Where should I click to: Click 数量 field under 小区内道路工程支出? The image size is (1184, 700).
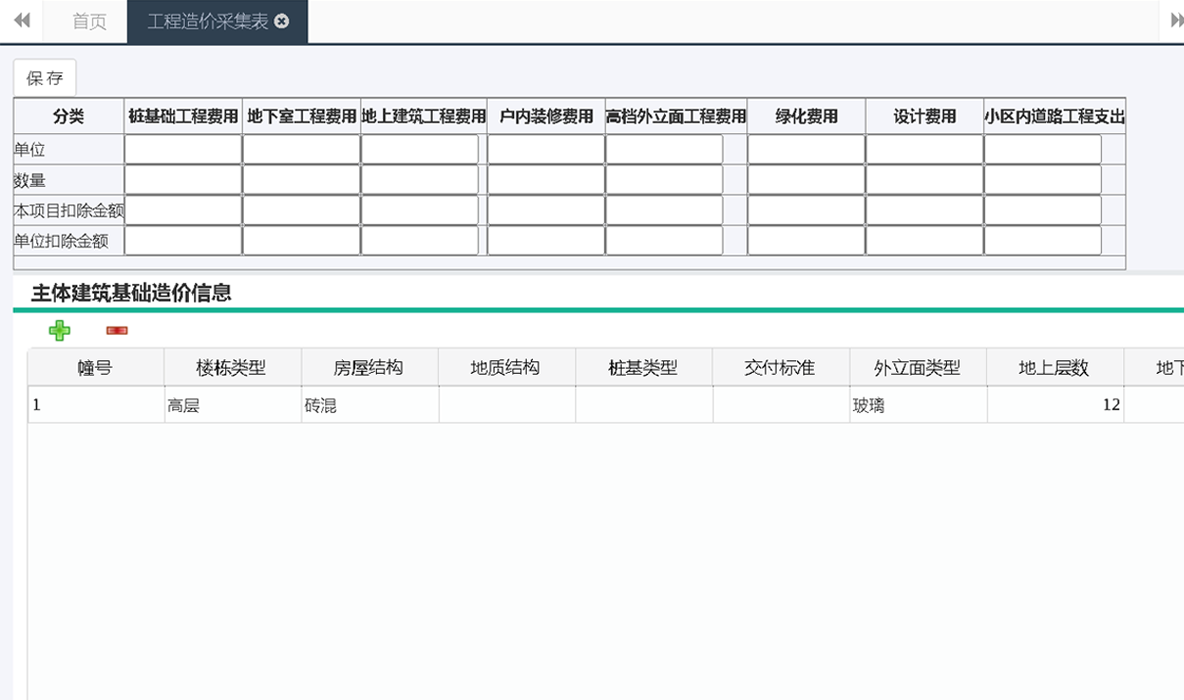point(1043,180)
